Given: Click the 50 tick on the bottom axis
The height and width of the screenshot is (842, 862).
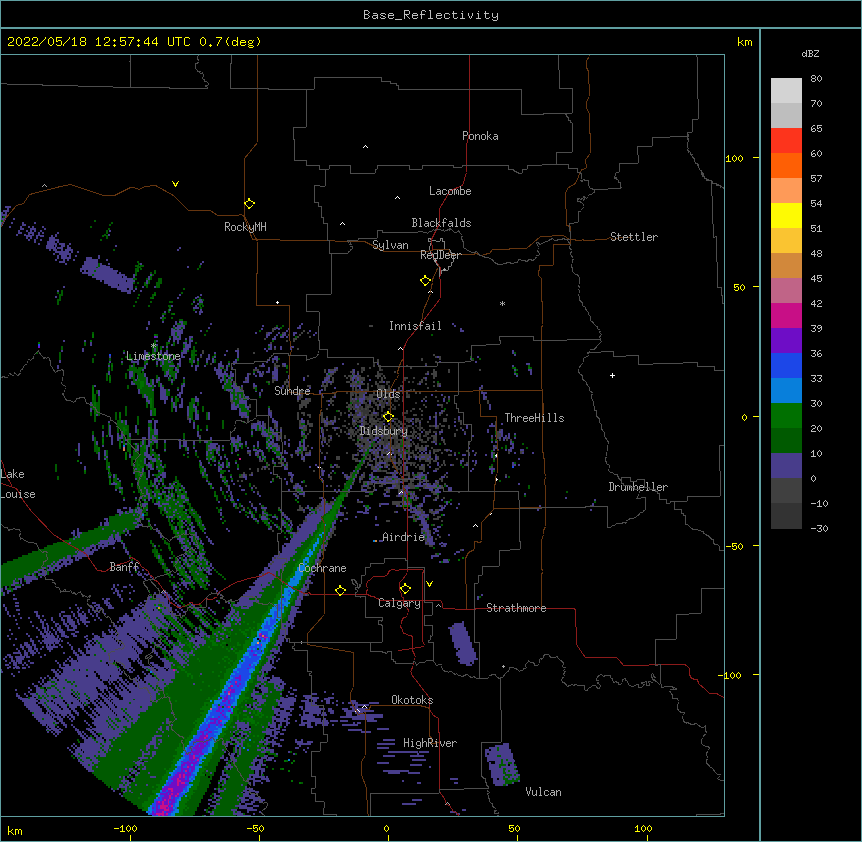Looking at the screenshot, I should (x=514, y=829).
